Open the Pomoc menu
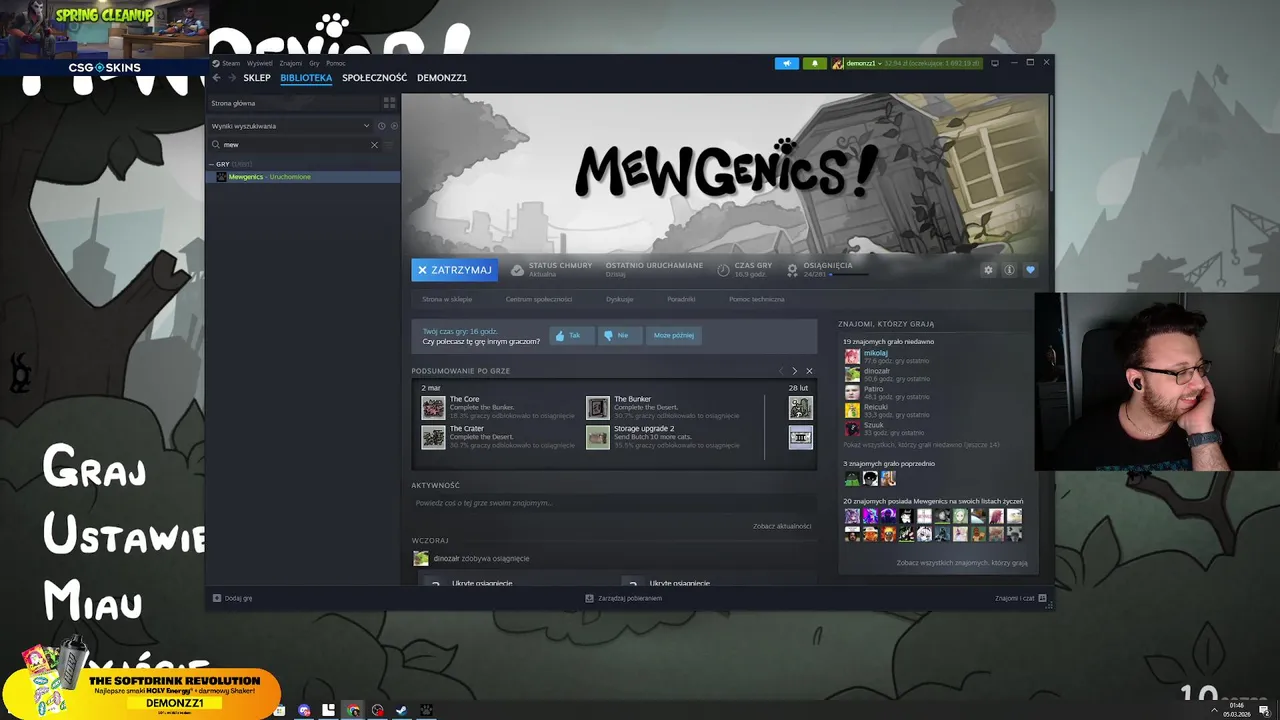Viewport: 1280px width, 720px height. 336,63
